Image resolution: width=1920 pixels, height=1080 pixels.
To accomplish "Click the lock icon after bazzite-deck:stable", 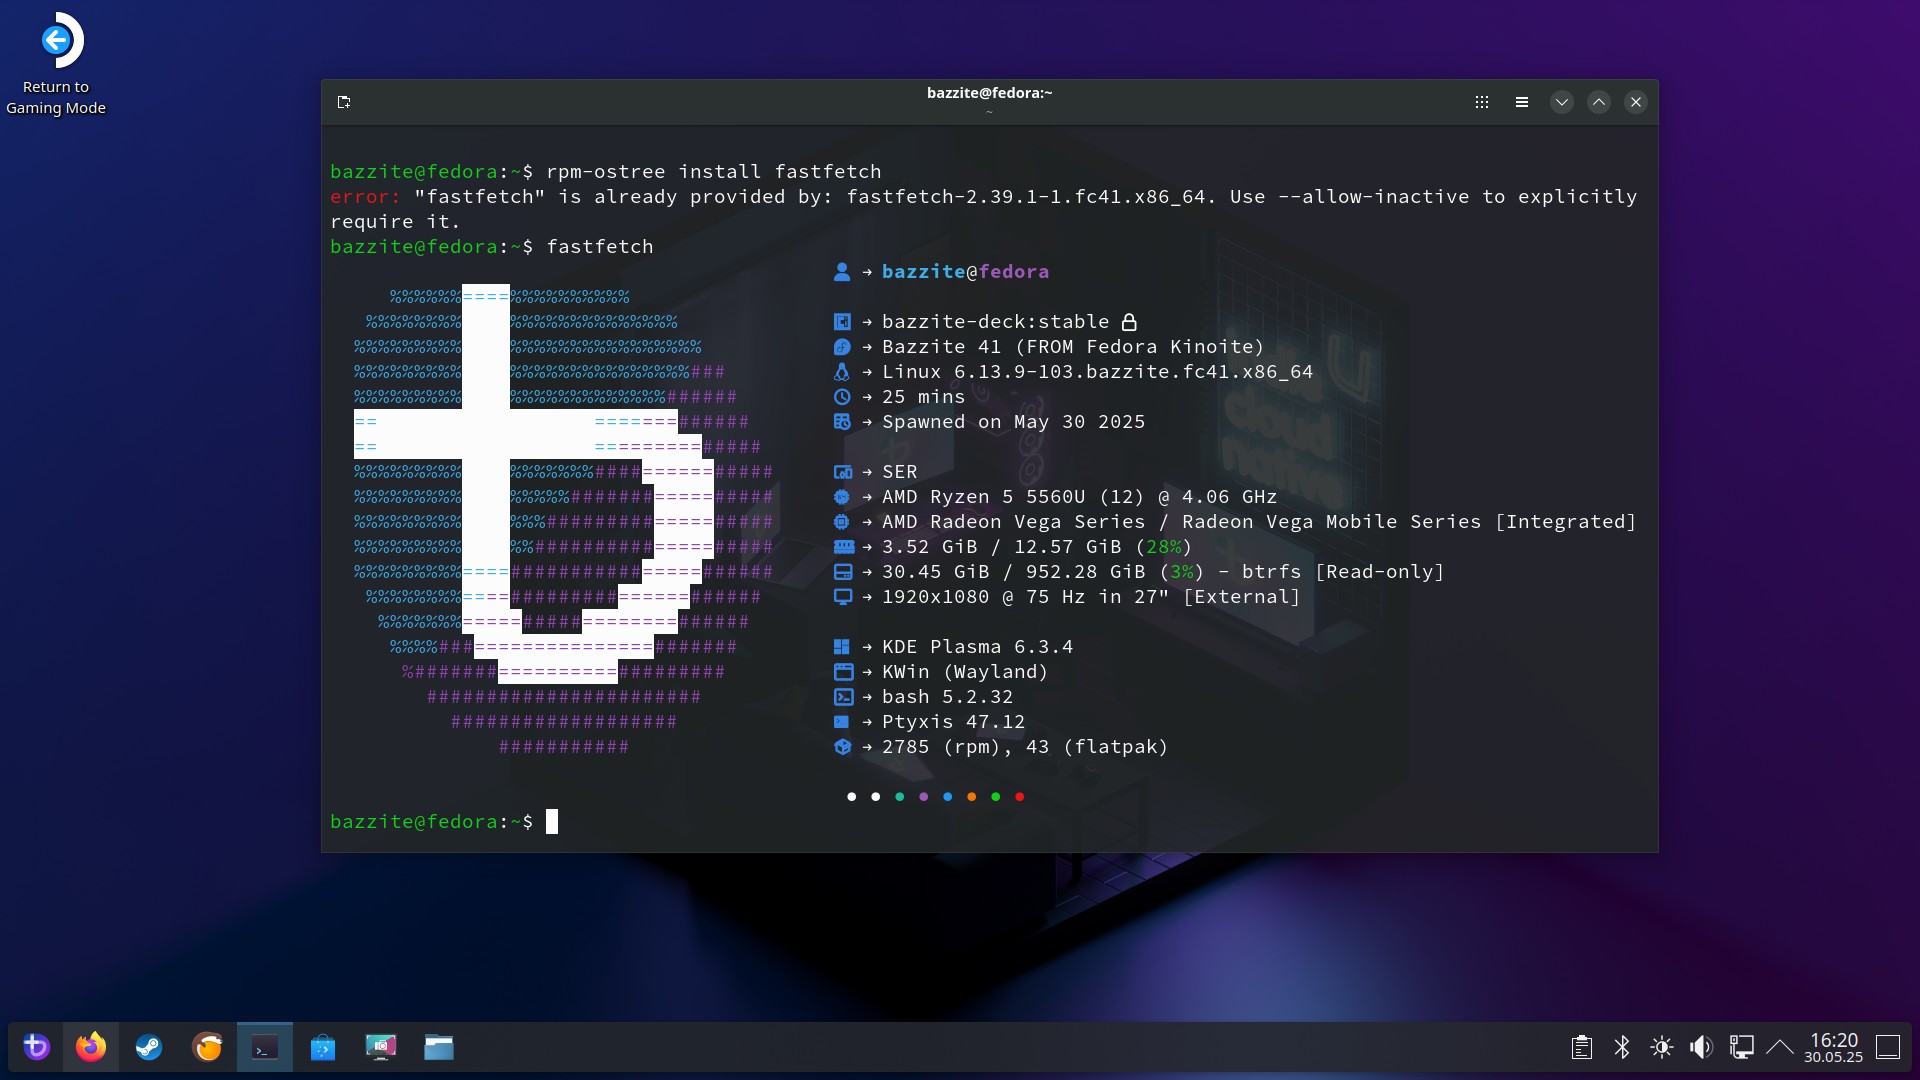I will (x=1129, y=322).
